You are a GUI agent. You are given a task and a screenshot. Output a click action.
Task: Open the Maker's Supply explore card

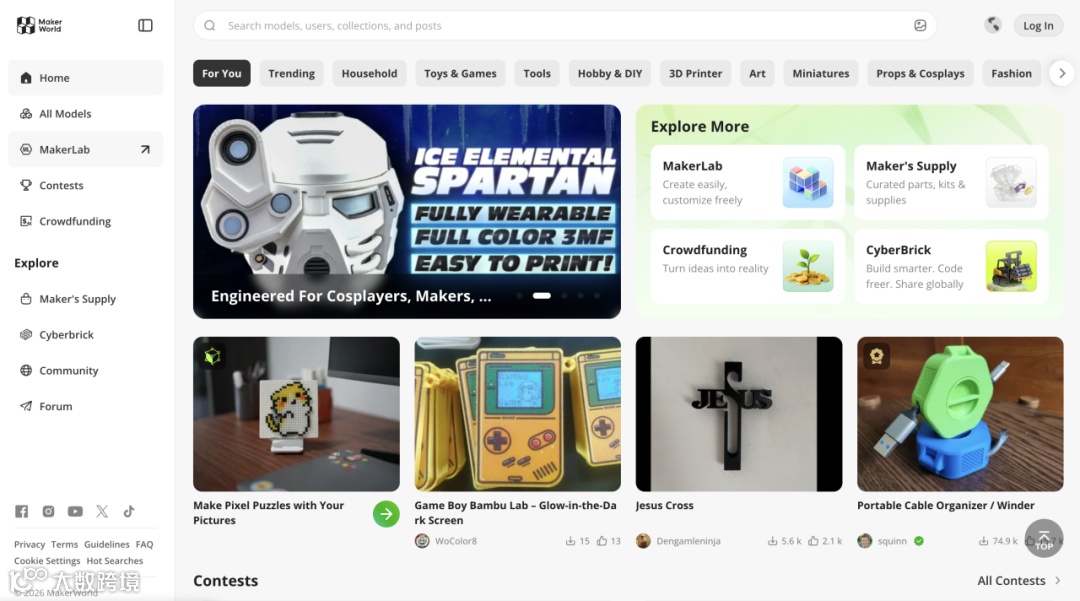(x=951, y=182)
